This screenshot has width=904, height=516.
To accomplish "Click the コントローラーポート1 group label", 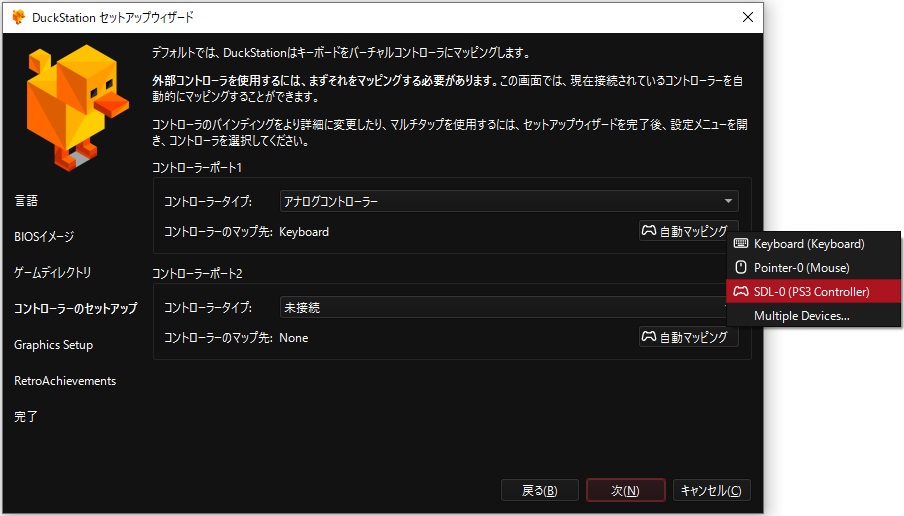I will [197, 167].
